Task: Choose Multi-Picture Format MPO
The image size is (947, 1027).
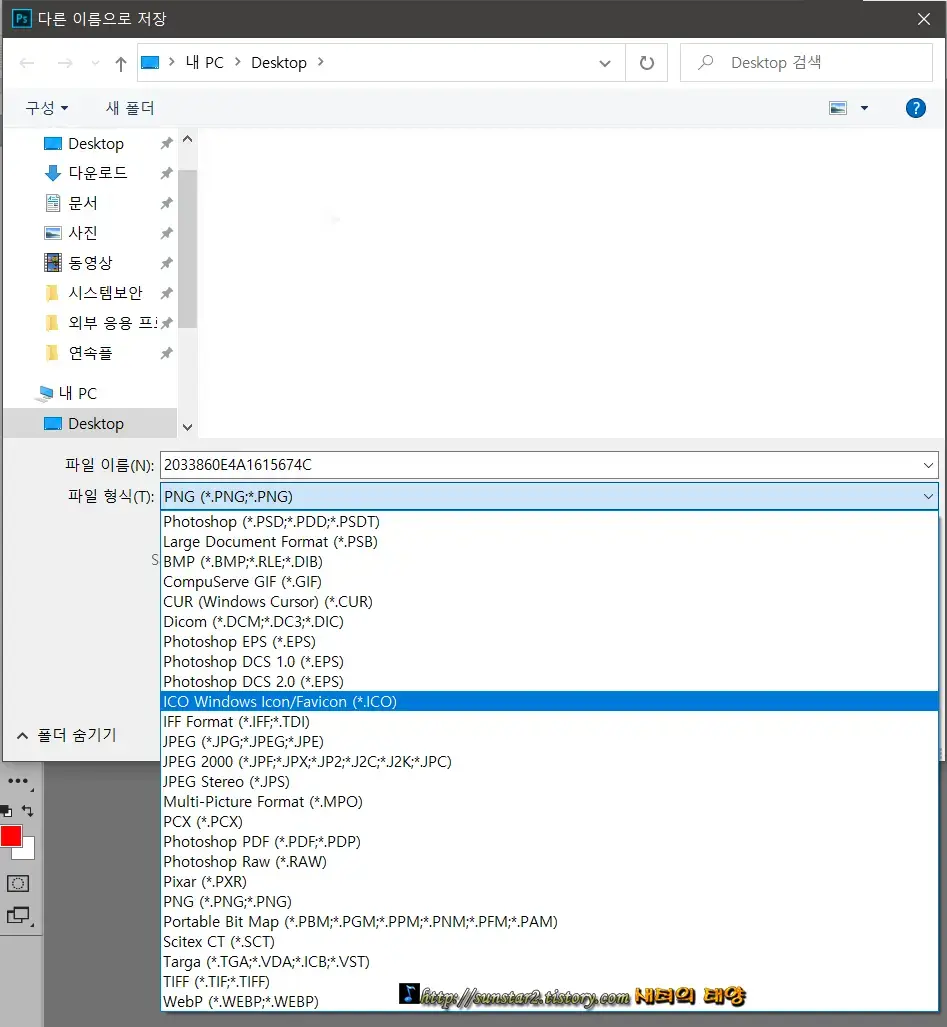Action: click(x=549, y=802)
